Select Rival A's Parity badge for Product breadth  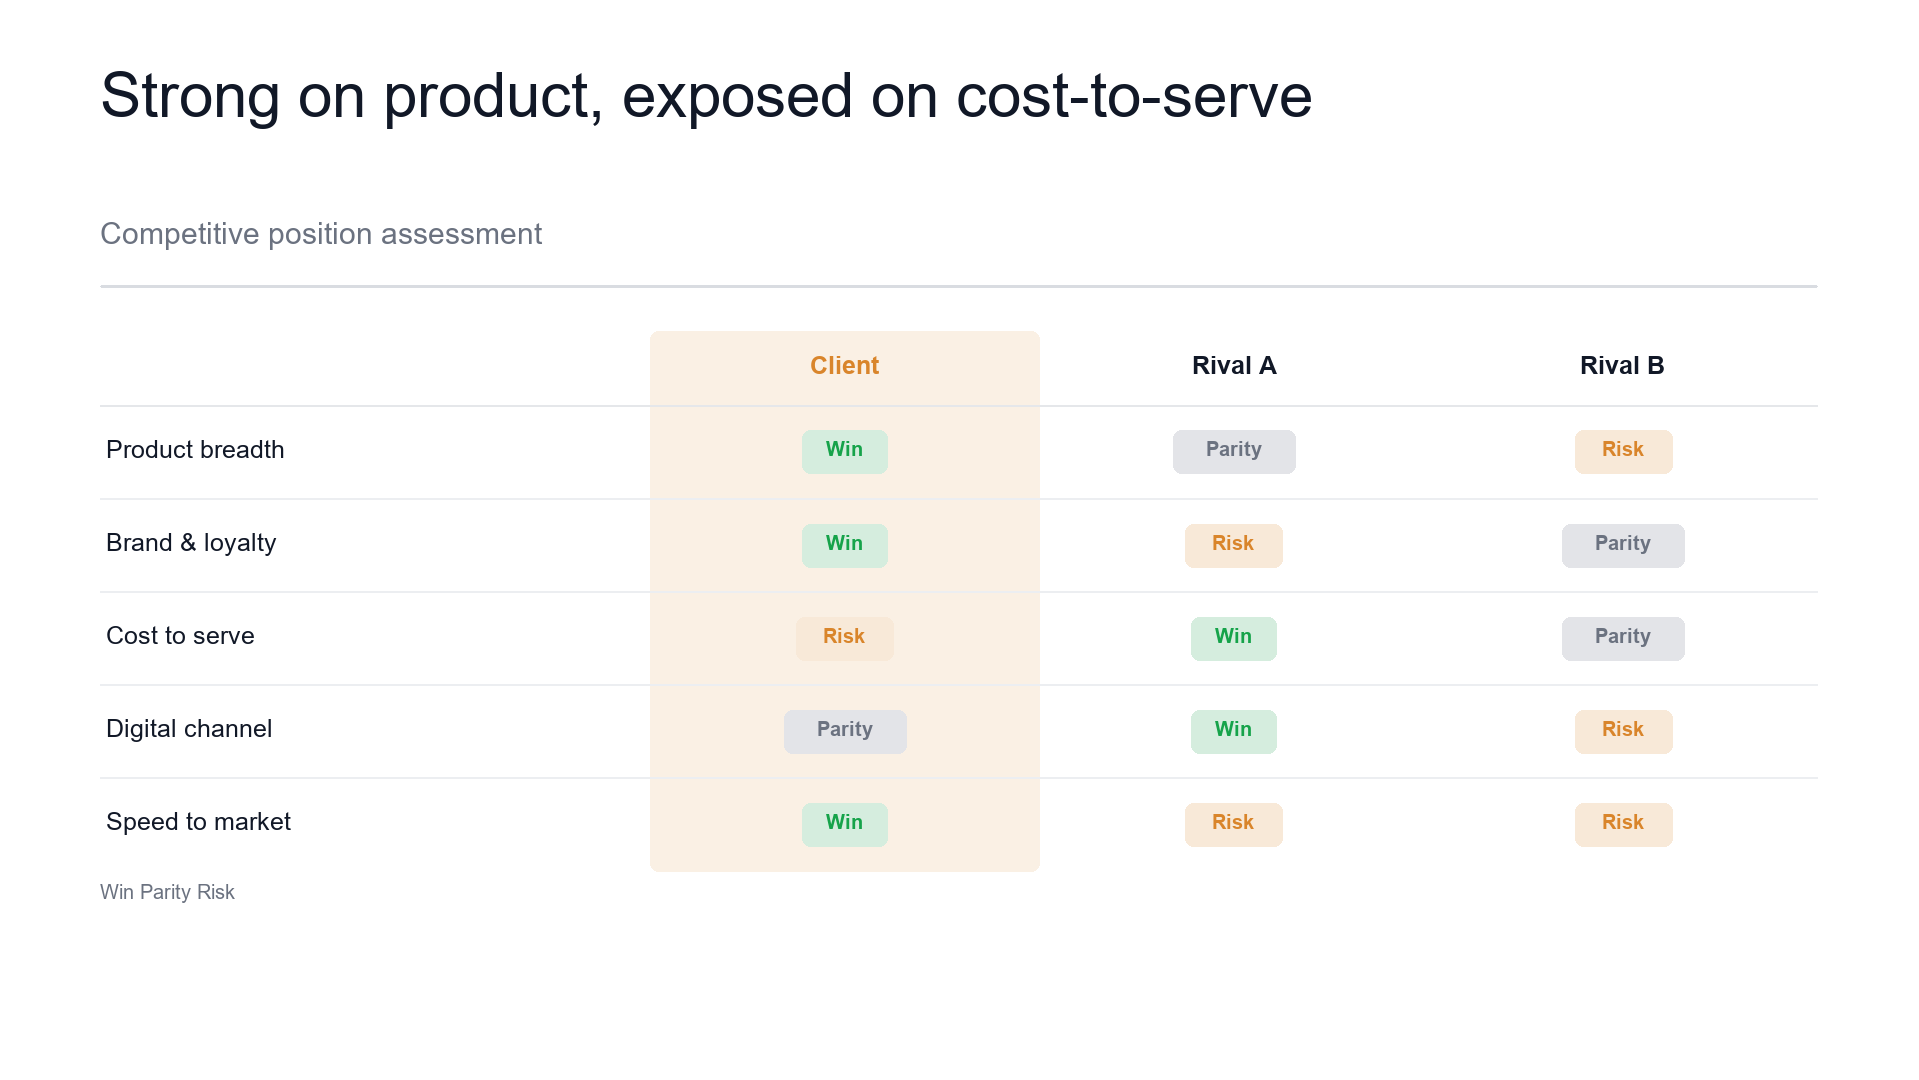coord(1234,452)
